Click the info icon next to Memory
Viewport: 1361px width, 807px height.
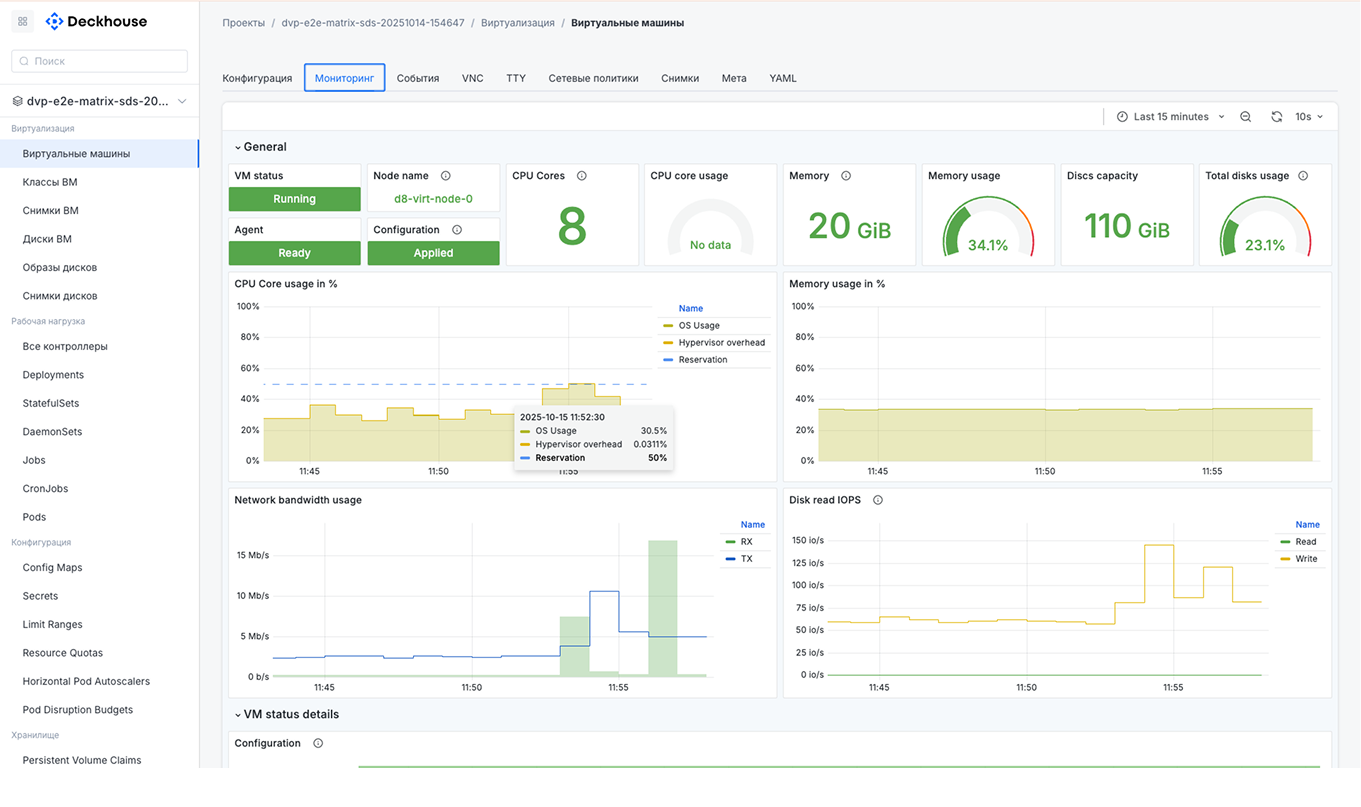tap(846, 176)
